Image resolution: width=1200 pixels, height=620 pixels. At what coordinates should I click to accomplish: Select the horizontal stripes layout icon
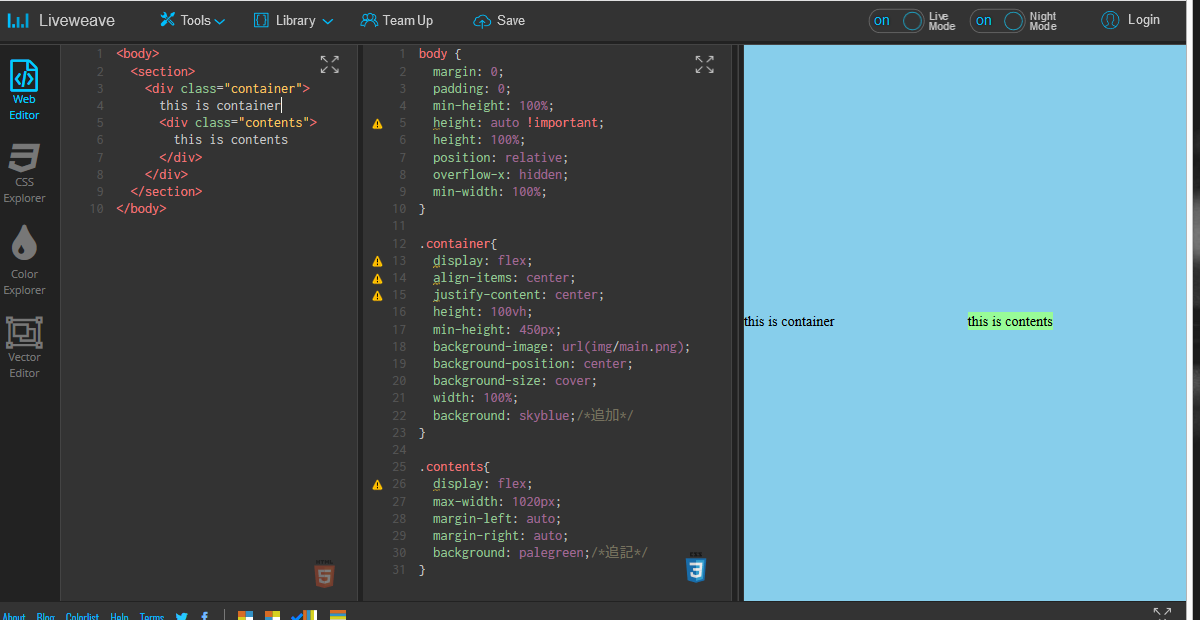338,615
